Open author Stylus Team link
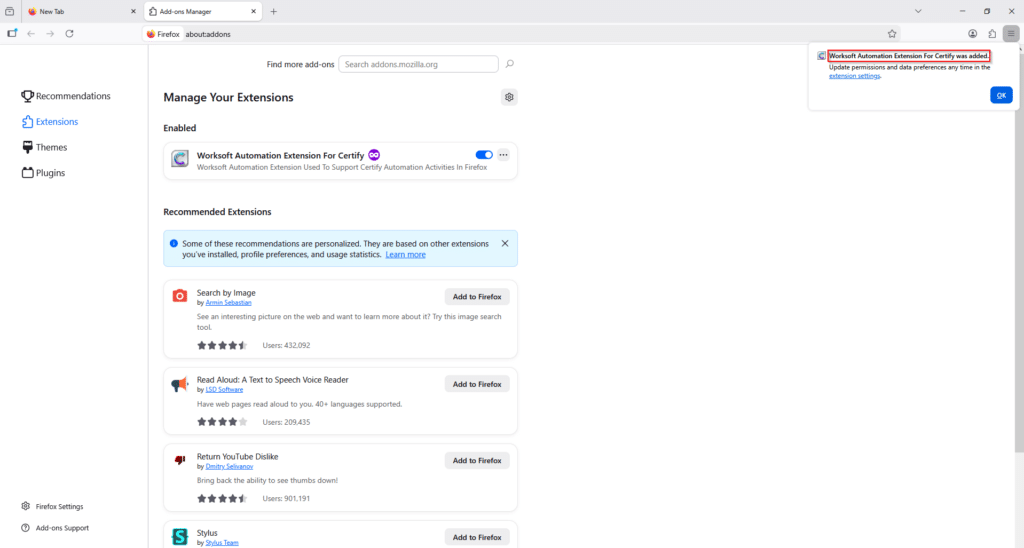The image size is (1024, 548). pyautogui.click(x=222, y=543)
